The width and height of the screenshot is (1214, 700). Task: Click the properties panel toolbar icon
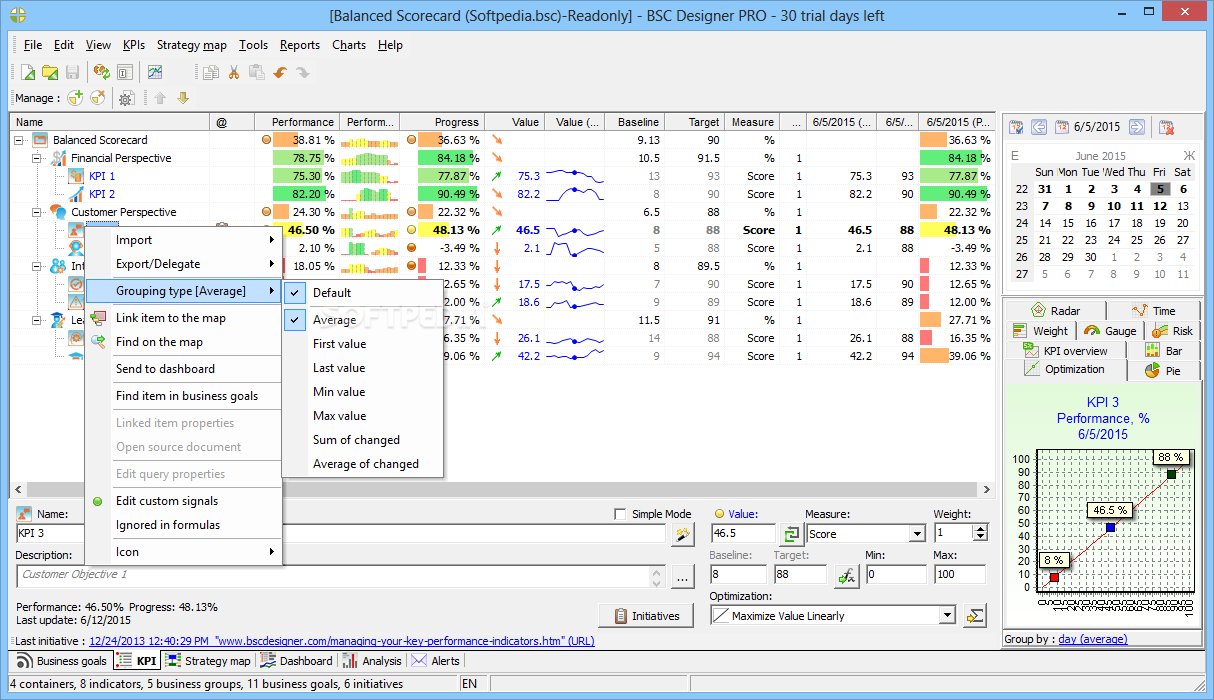click(125, 72)
